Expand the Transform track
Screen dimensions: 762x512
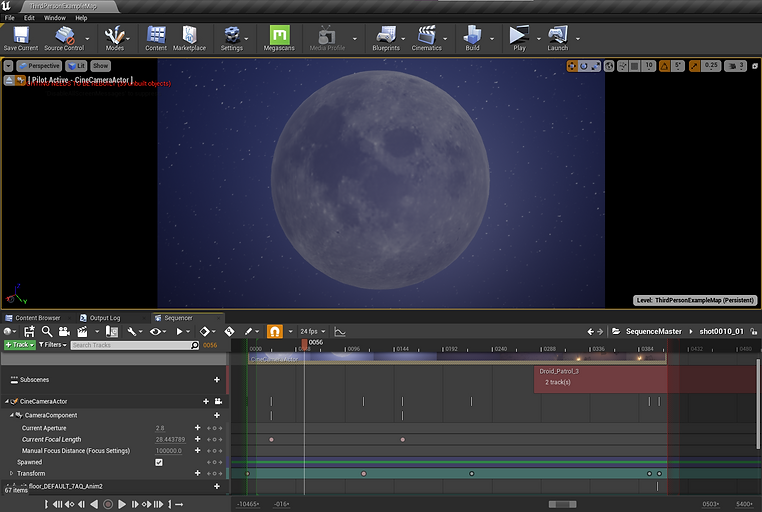[12, 473]
